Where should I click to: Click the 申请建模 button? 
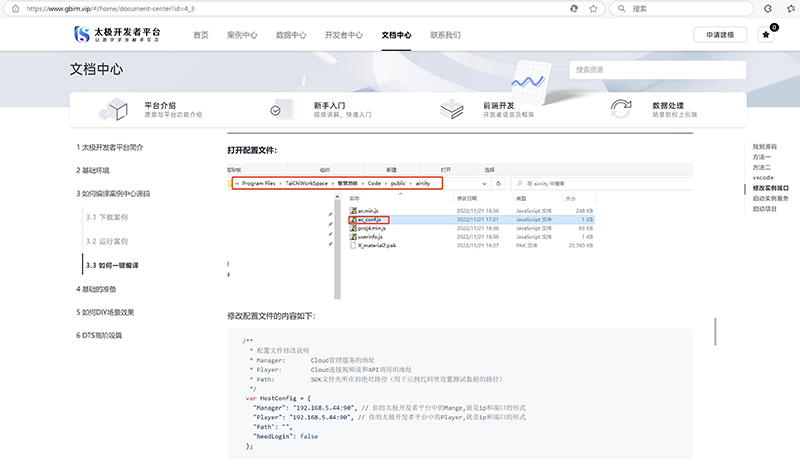click(720, 35)
